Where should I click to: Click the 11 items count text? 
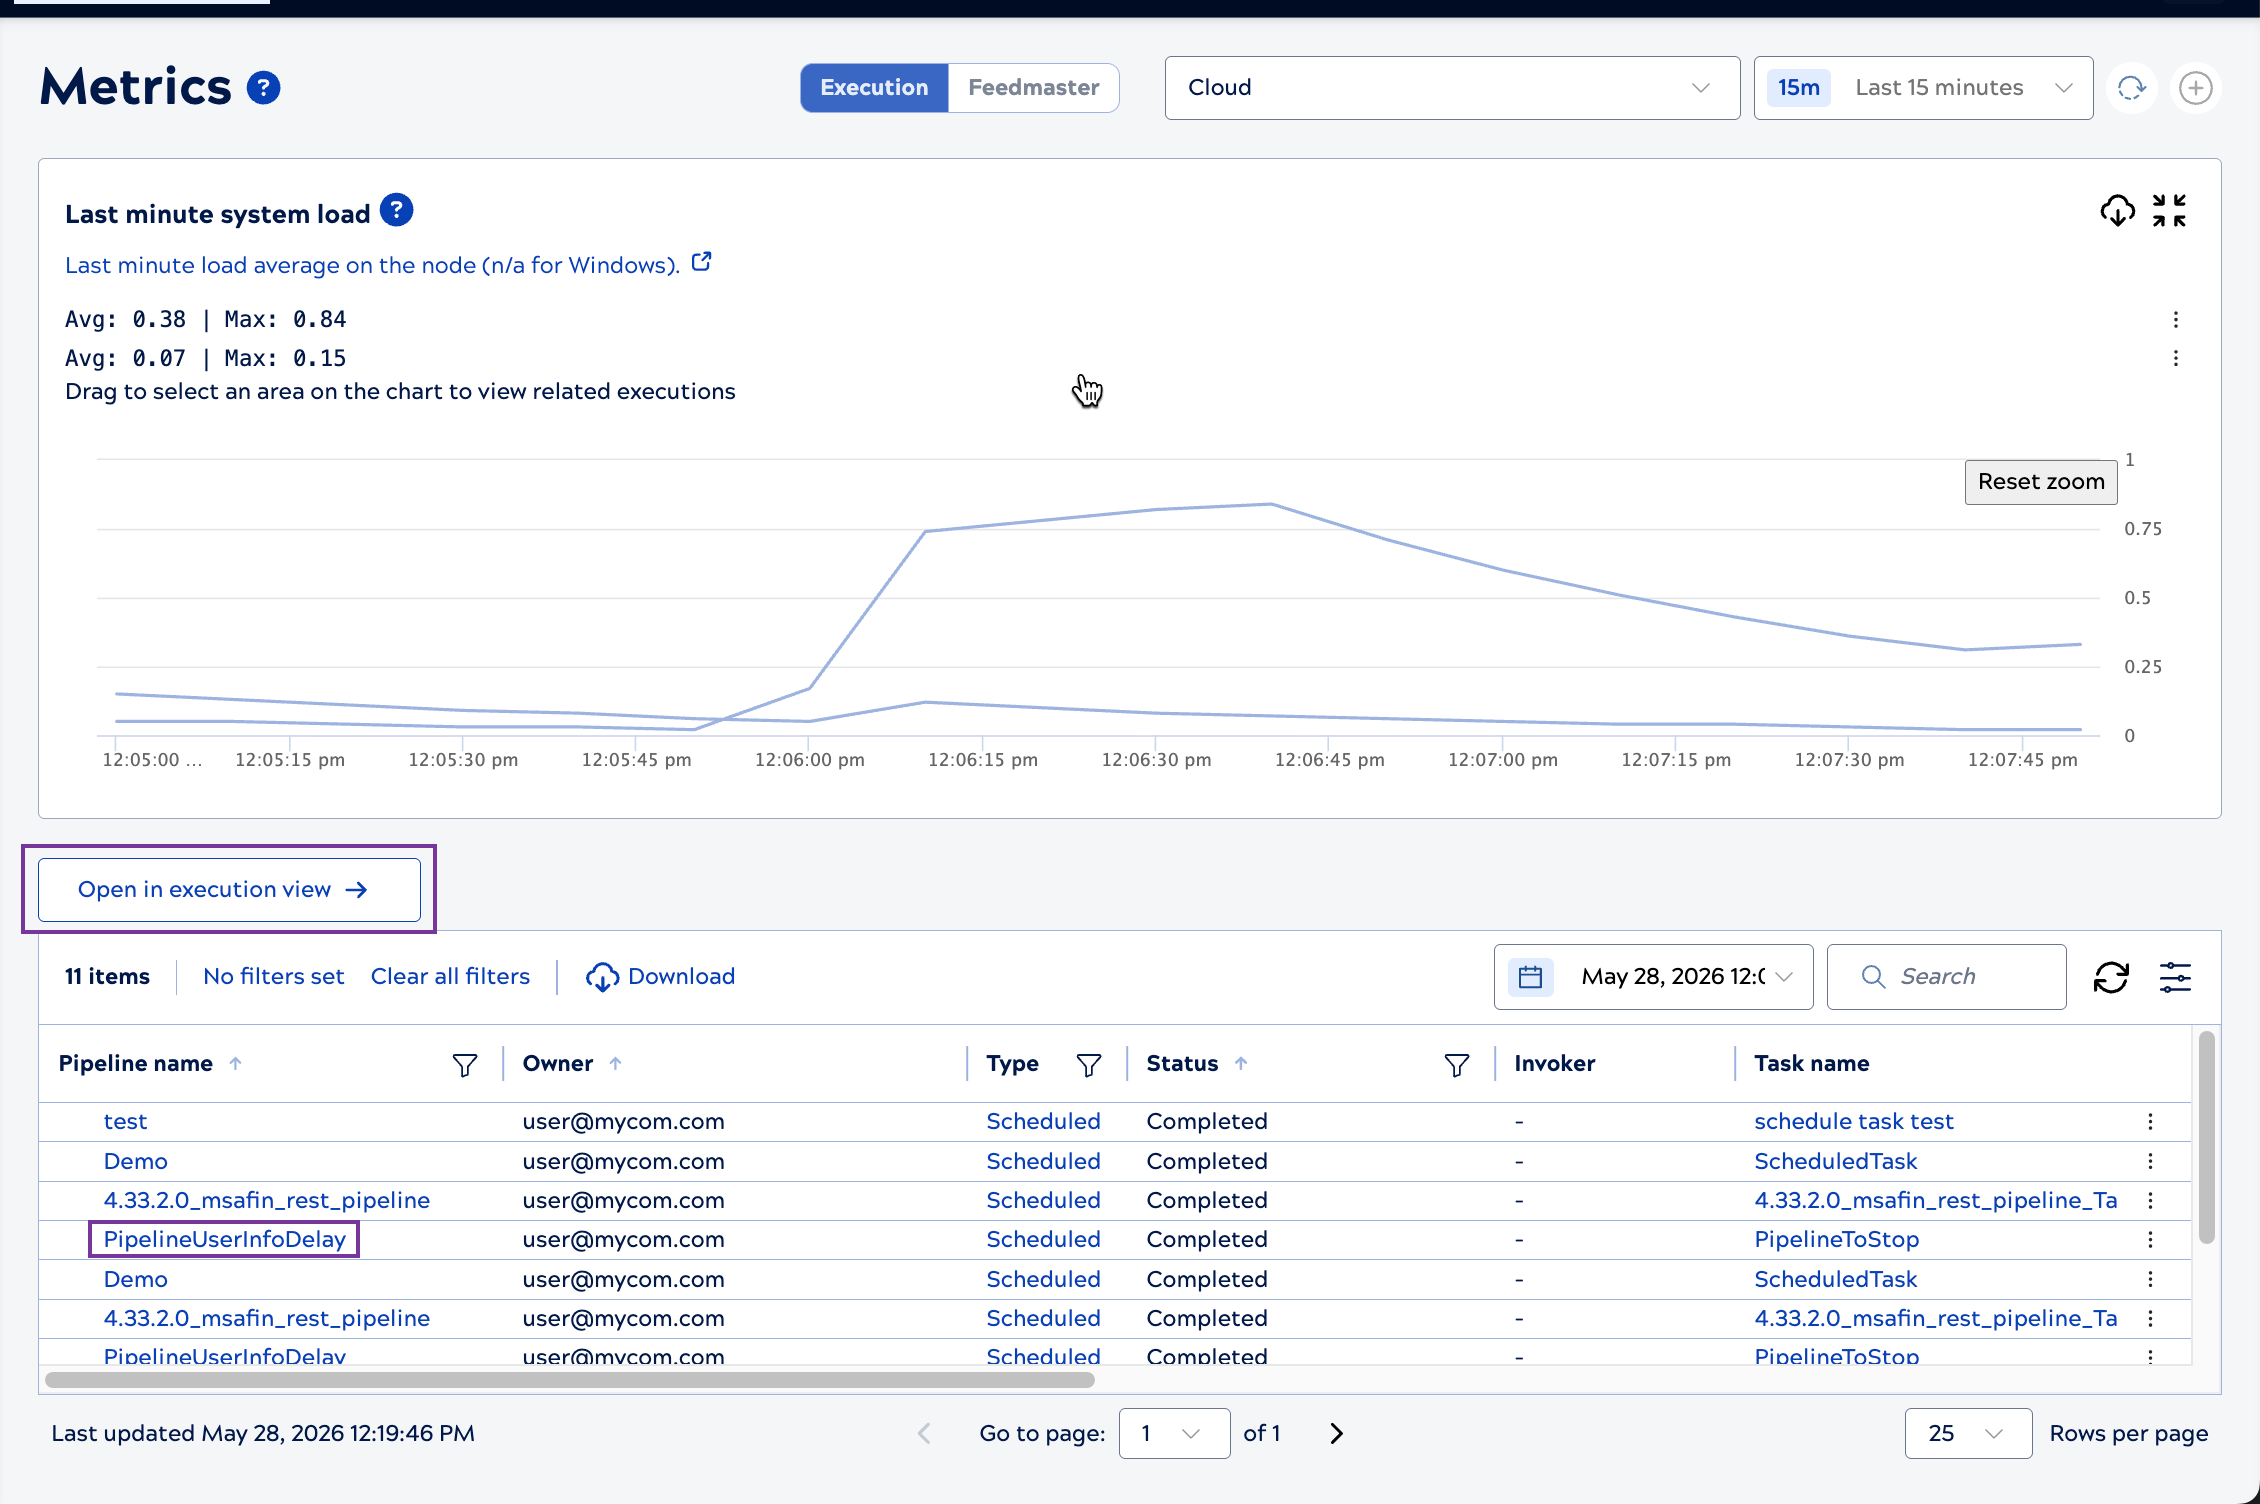[107, 977]
